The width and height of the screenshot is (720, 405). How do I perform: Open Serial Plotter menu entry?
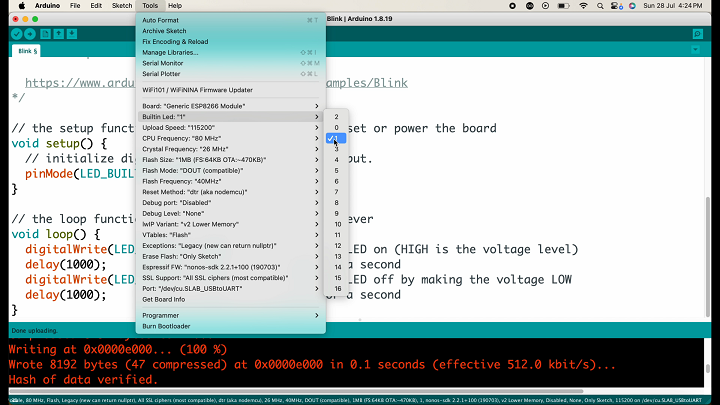(x=231, y=73)
